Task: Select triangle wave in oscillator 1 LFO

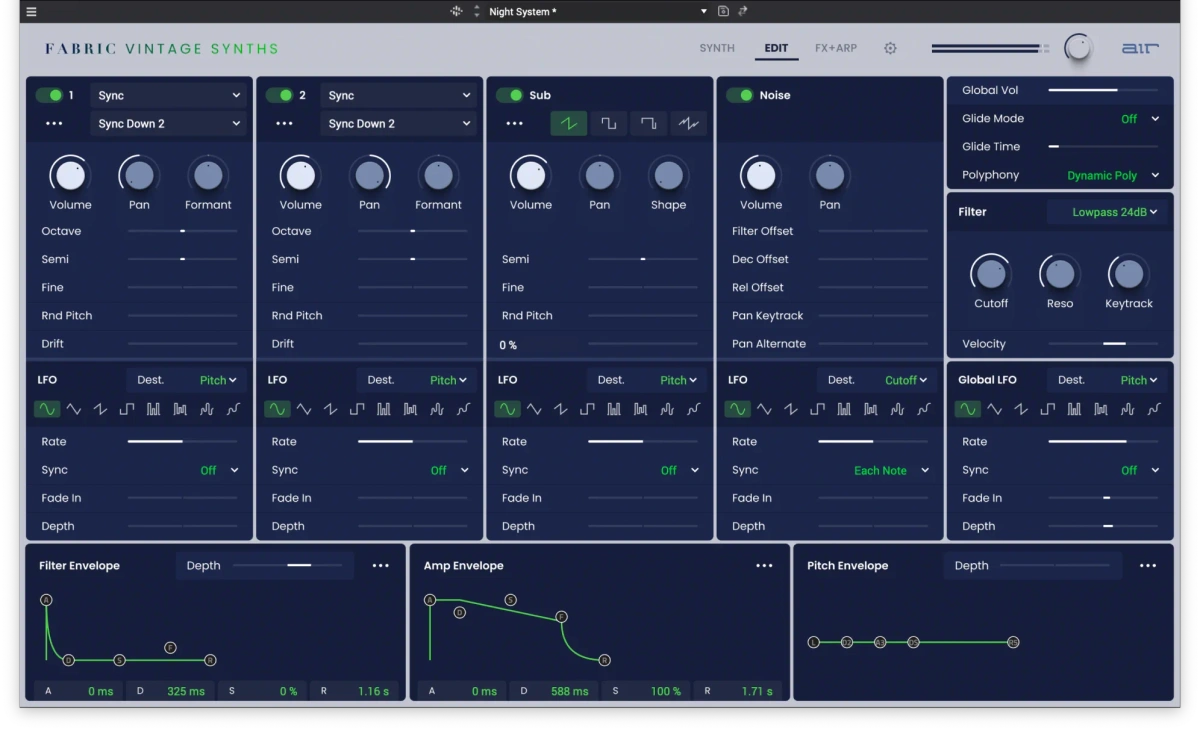Action: [74, 409]
